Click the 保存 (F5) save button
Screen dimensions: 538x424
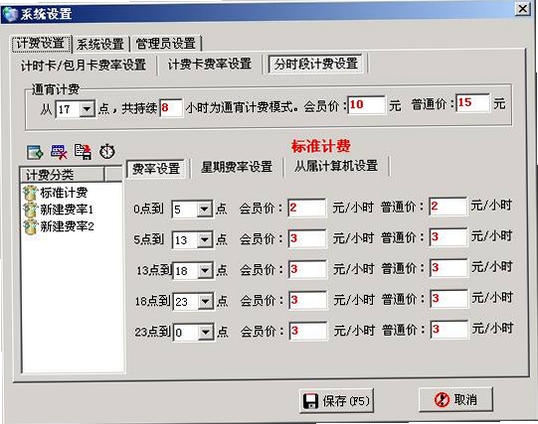[x=336, y=401]
